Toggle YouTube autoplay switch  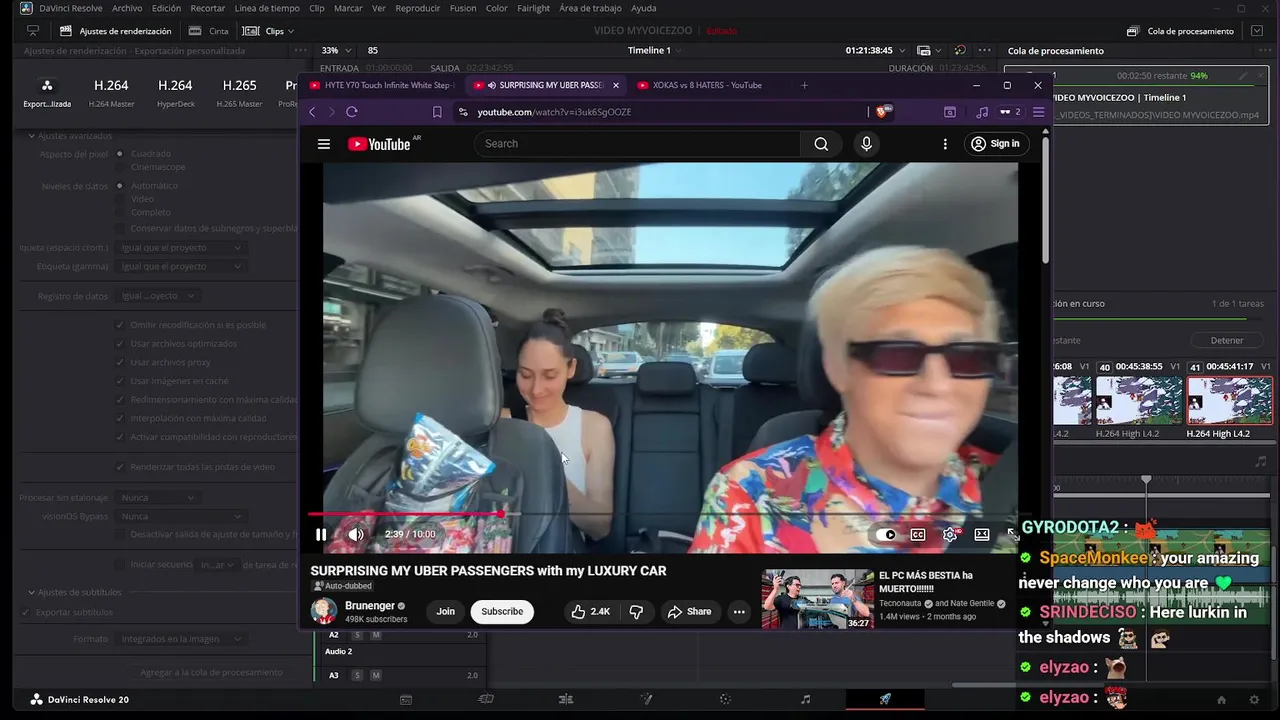coord(886,534)
